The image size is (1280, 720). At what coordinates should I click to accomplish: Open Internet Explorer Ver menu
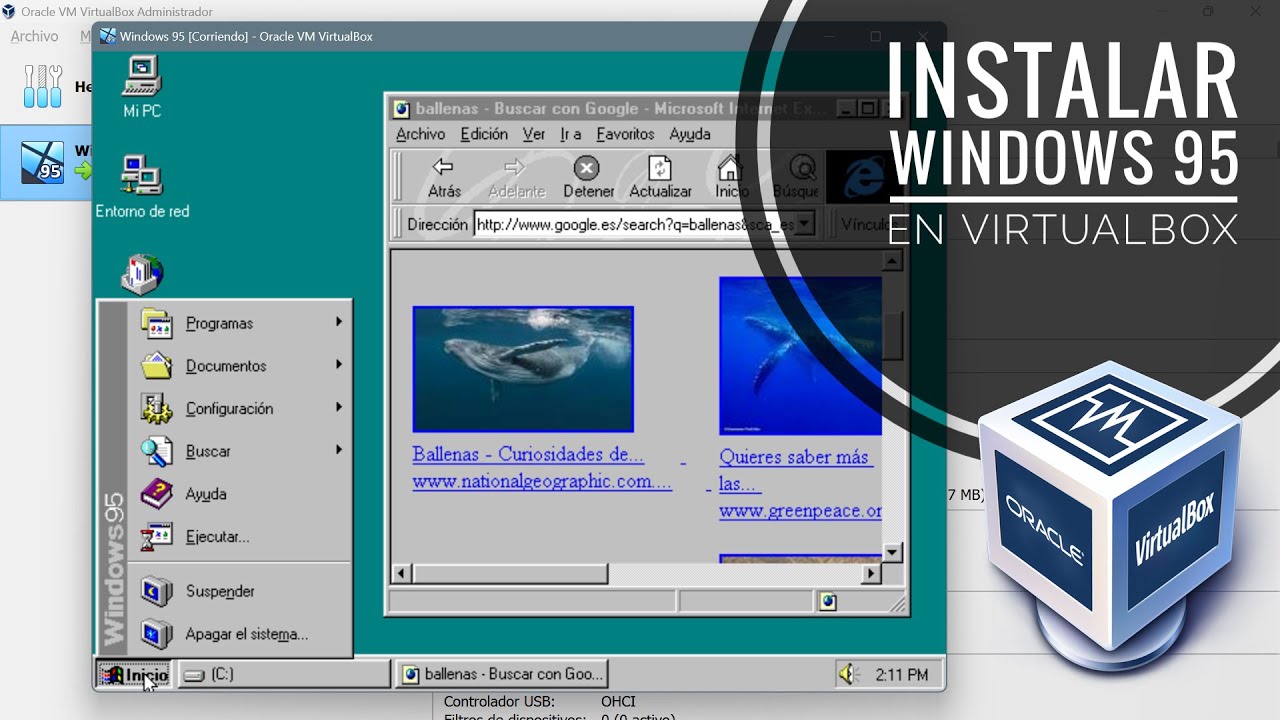click(534, 134)
